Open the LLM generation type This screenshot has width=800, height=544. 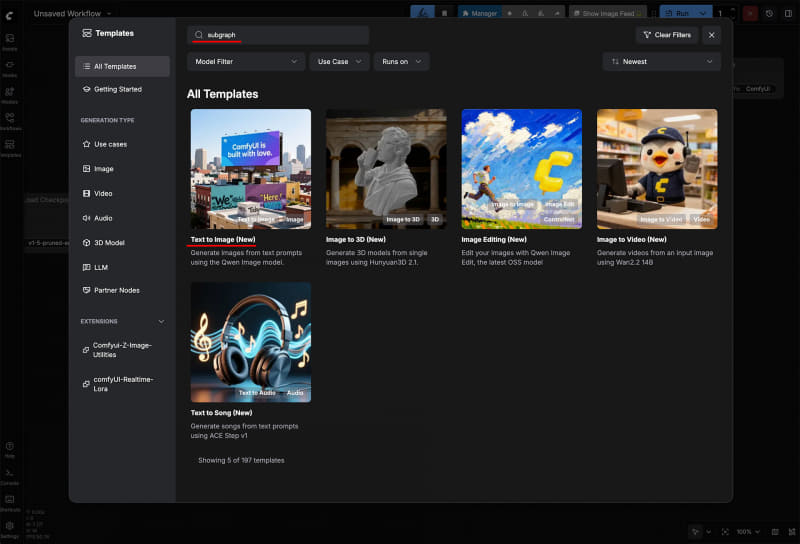coord(122,267)
